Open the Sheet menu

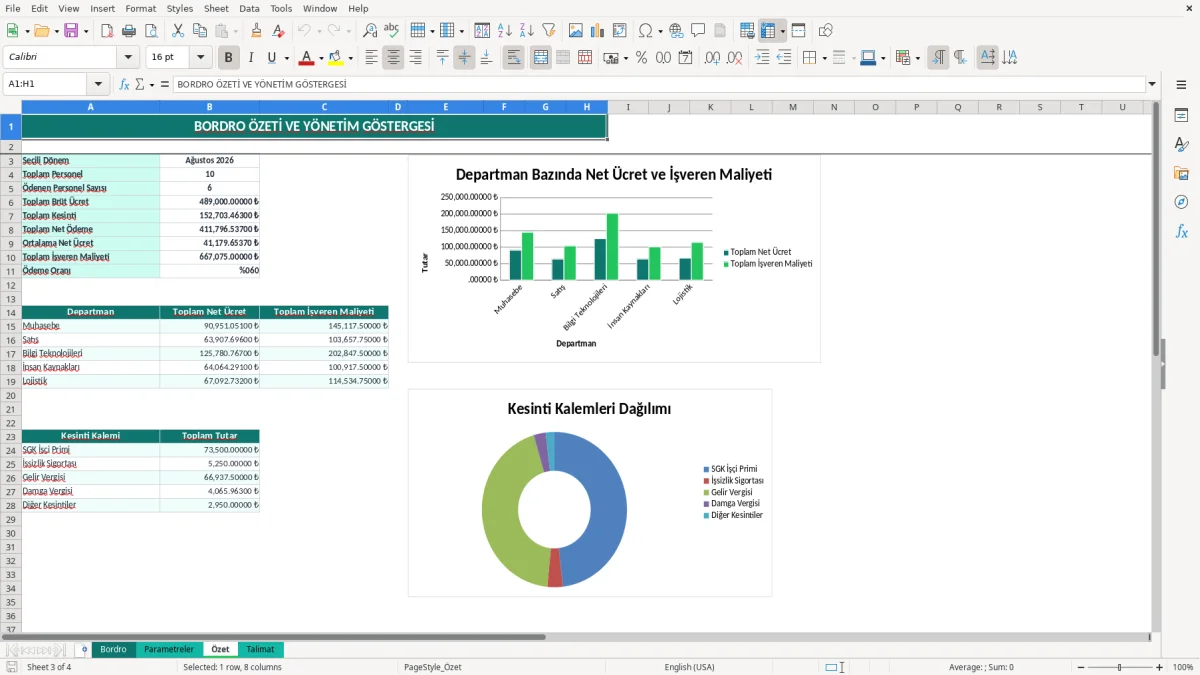tap(216, 8)
